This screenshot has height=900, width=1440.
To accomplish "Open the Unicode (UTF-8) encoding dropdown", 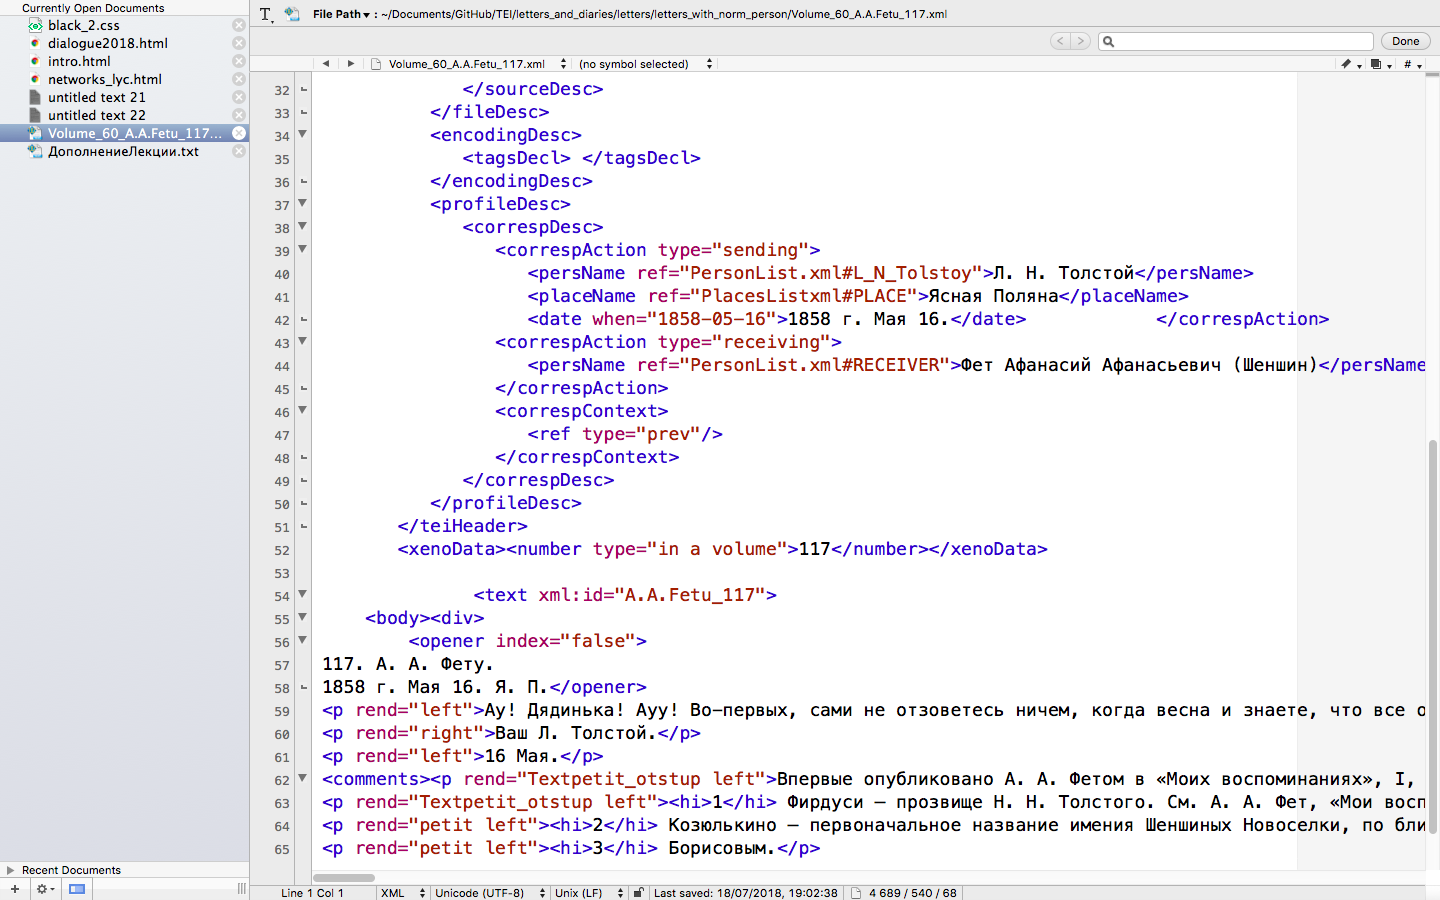I will (489, 893).
